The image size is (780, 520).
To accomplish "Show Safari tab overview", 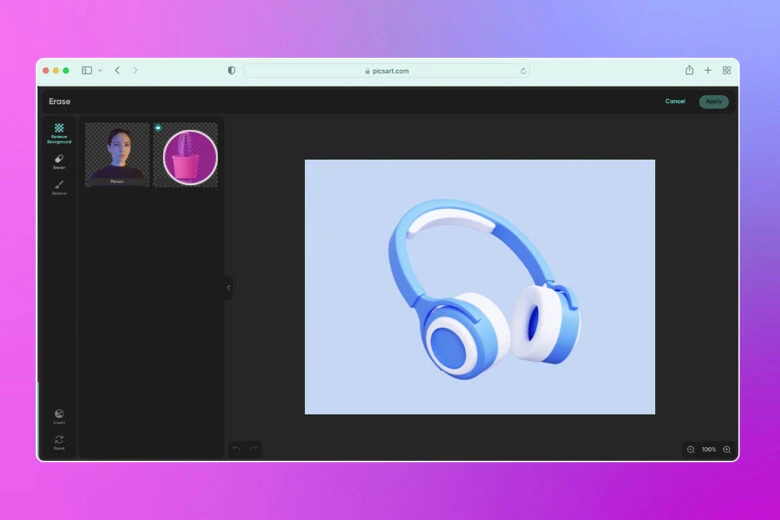I will pyautogui.click(x=726, y=71).
